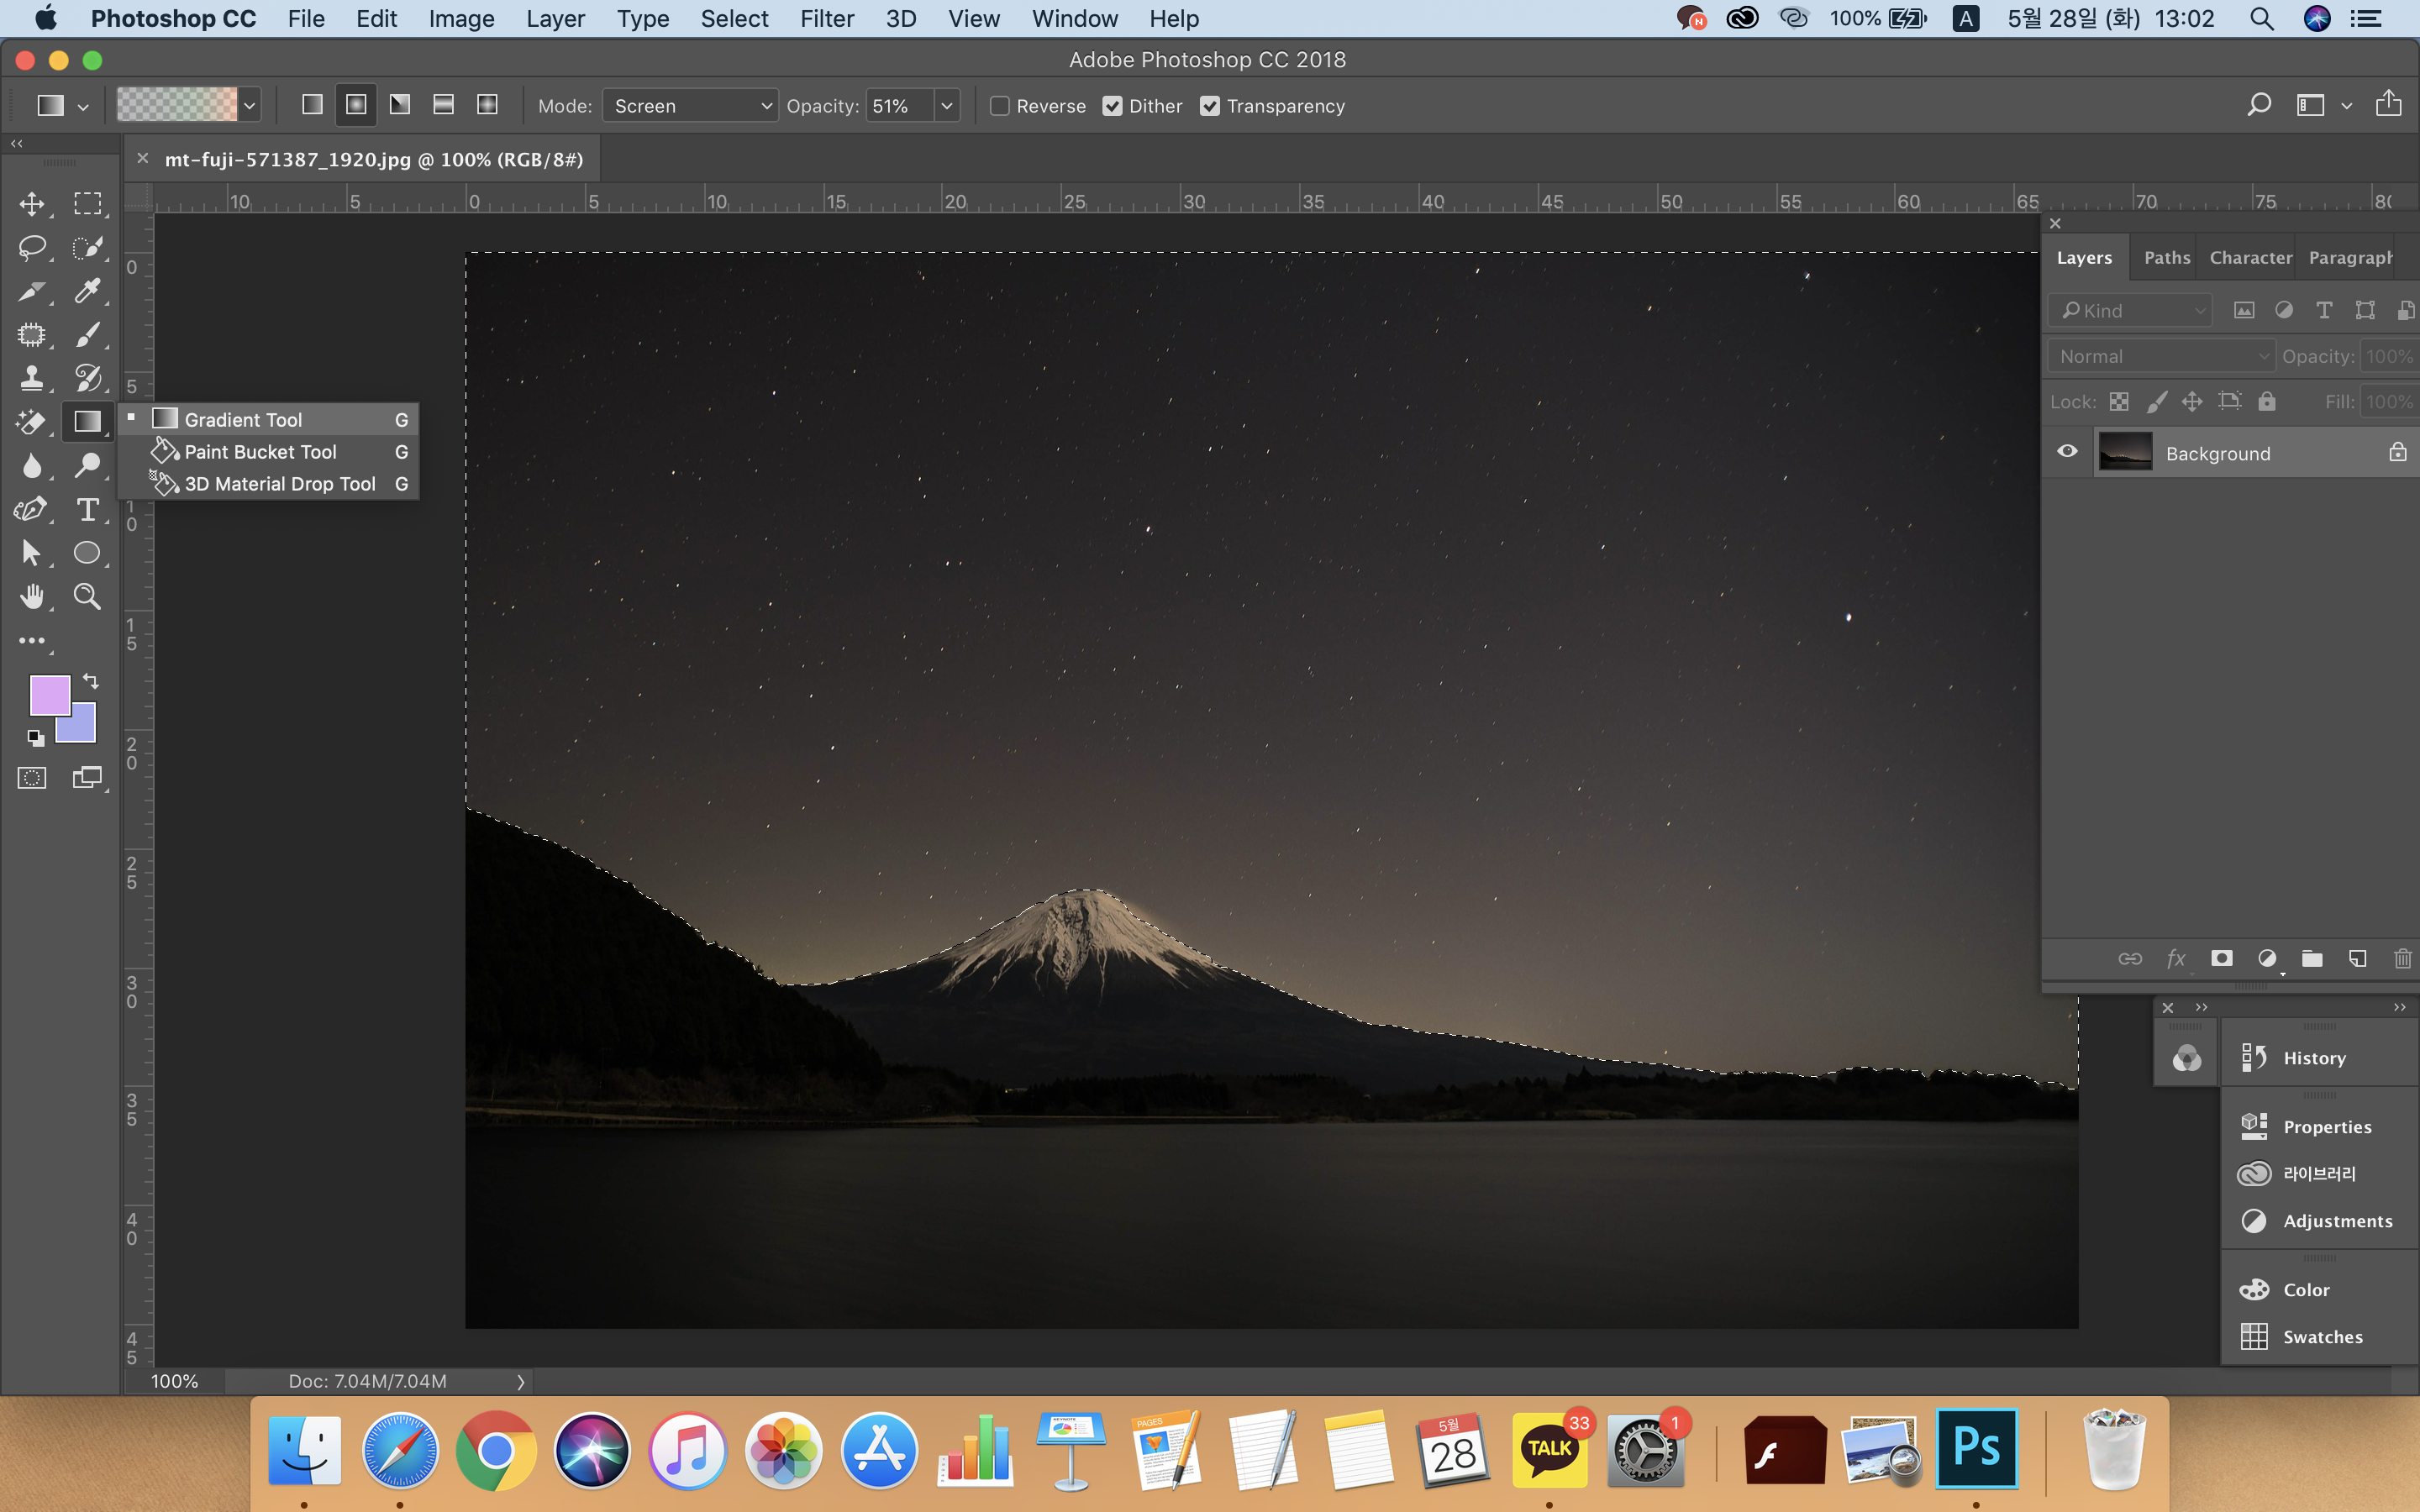
Task: Open the gradient Opacity slider dropdown
Action: [x=947, y=106]
